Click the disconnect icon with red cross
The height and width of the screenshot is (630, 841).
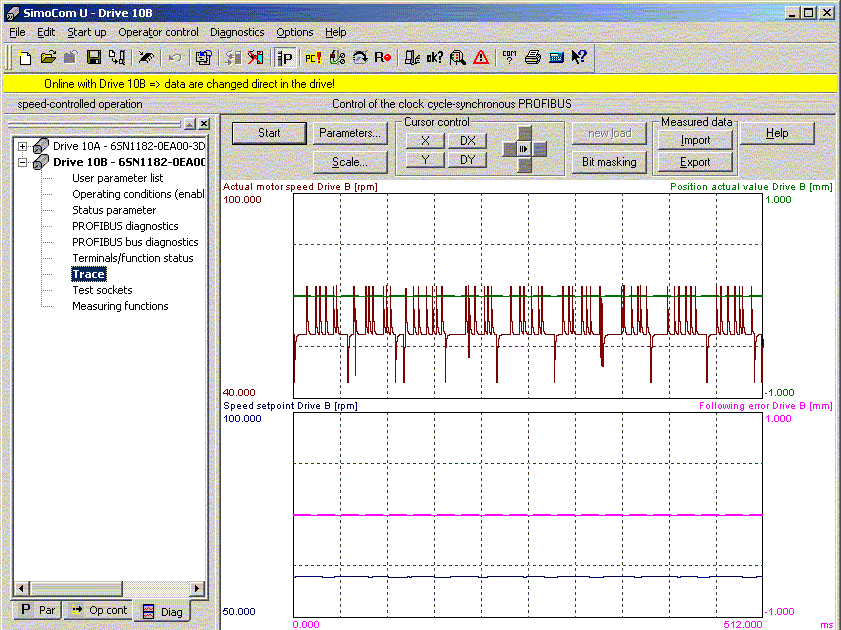click(x=256, y=57)
